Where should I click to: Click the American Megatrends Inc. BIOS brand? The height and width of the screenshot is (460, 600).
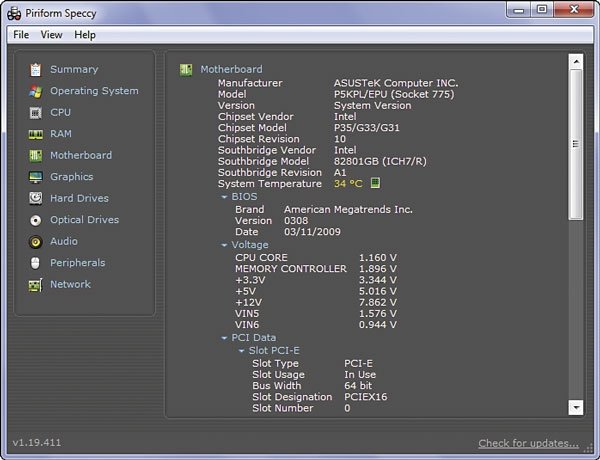click(x=348, y=210)
